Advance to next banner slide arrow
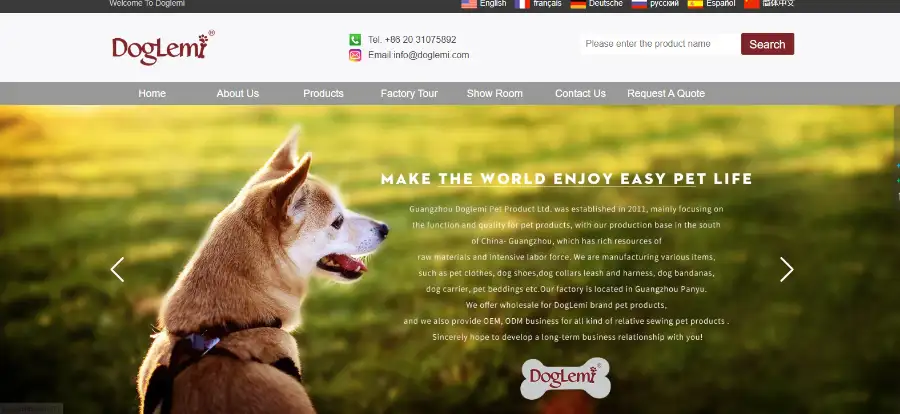 [x=786, y=269]
